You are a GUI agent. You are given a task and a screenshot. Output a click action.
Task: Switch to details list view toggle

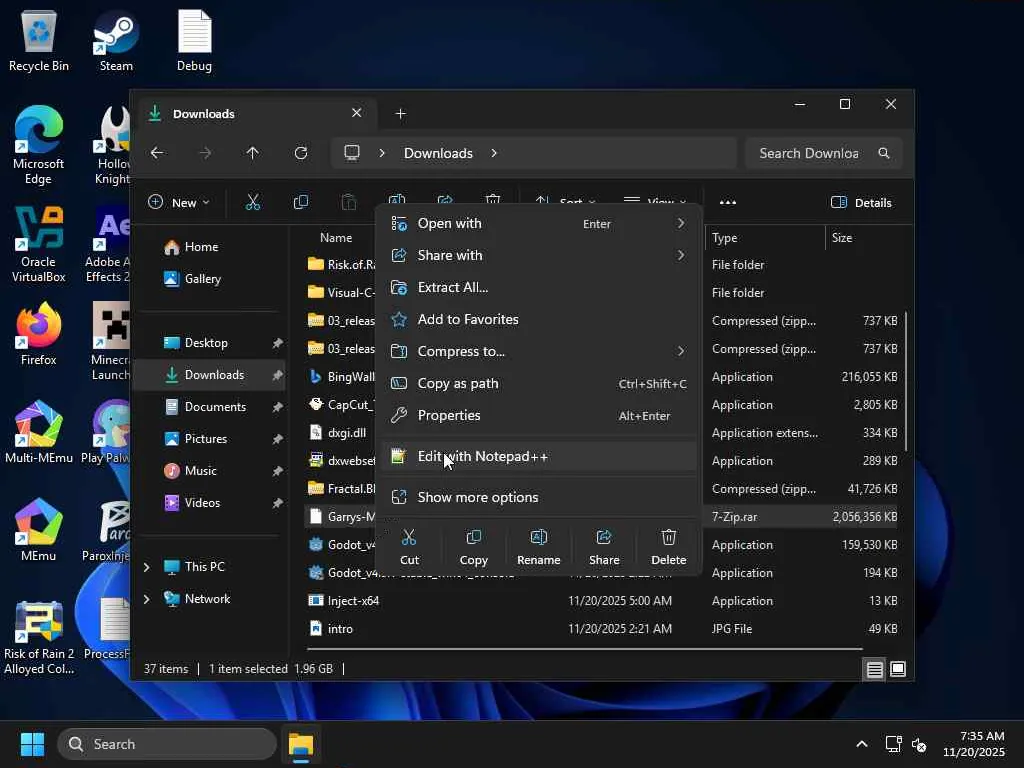tap(875, 669)
